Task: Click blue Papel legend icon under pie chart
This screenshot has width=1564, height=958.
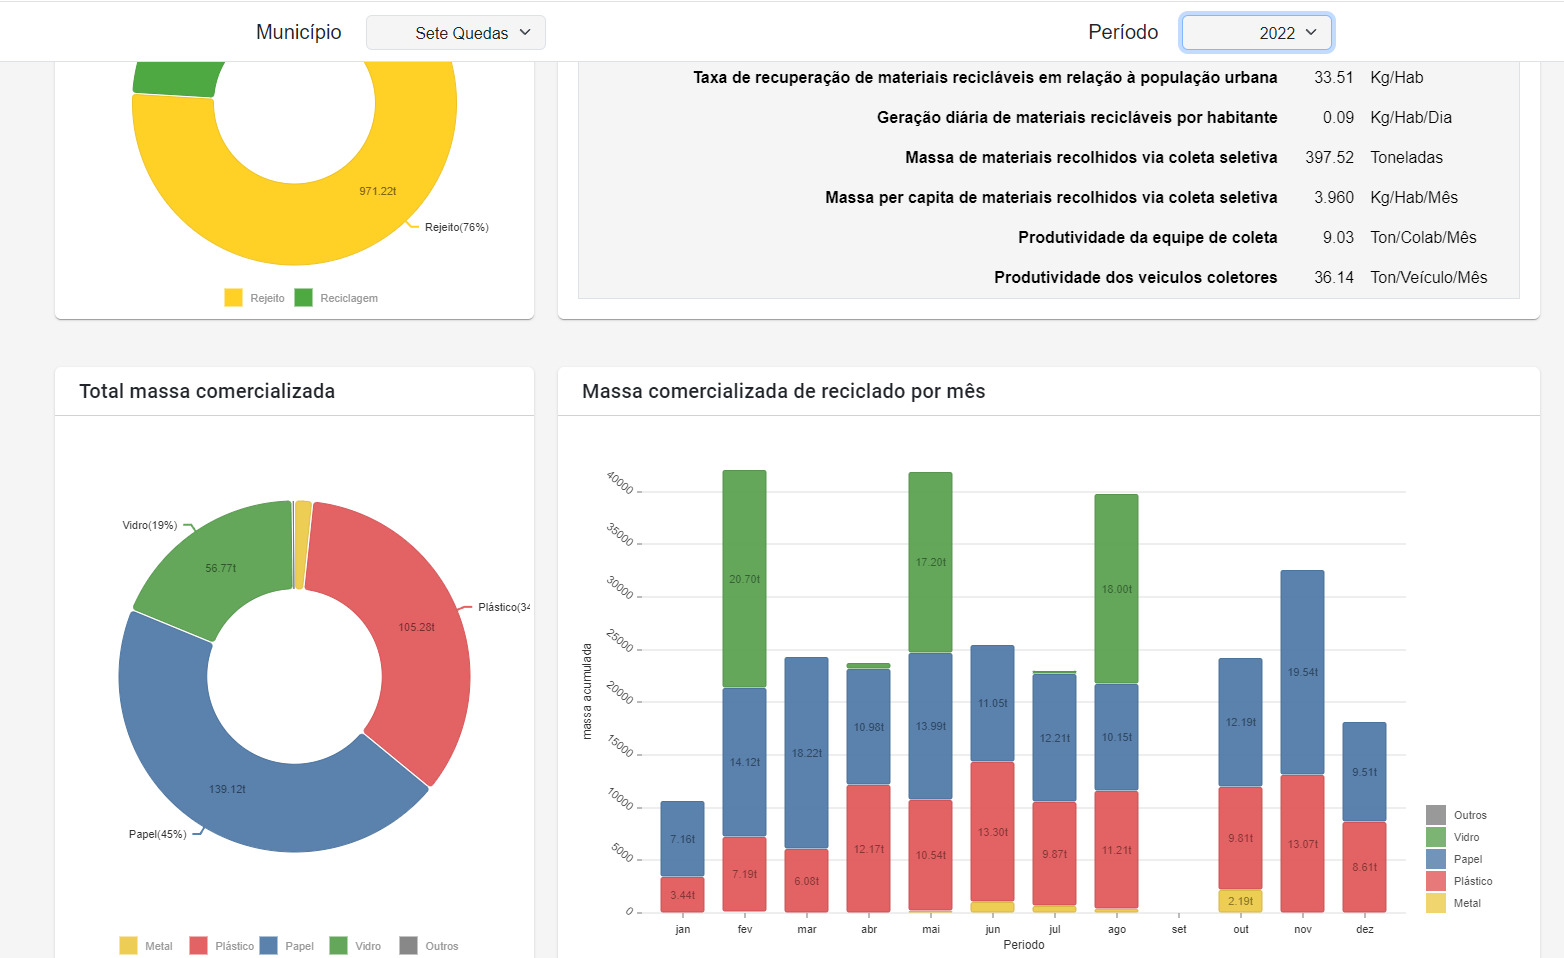Action: (269, 946)
